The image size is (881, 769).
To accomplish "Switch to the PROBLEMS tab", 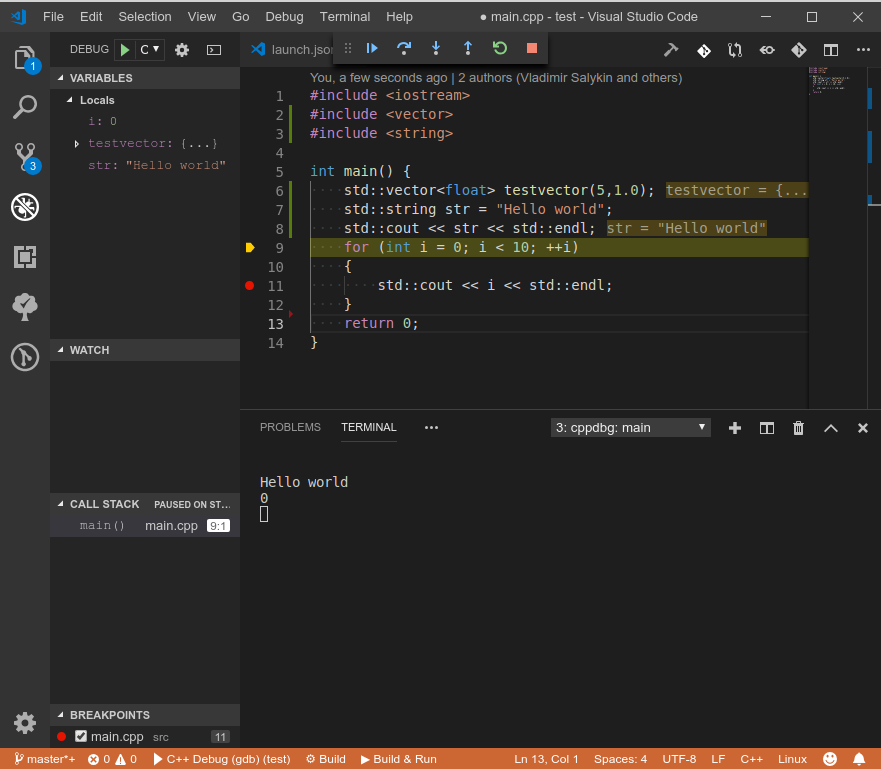I will [x=289, y=427].
